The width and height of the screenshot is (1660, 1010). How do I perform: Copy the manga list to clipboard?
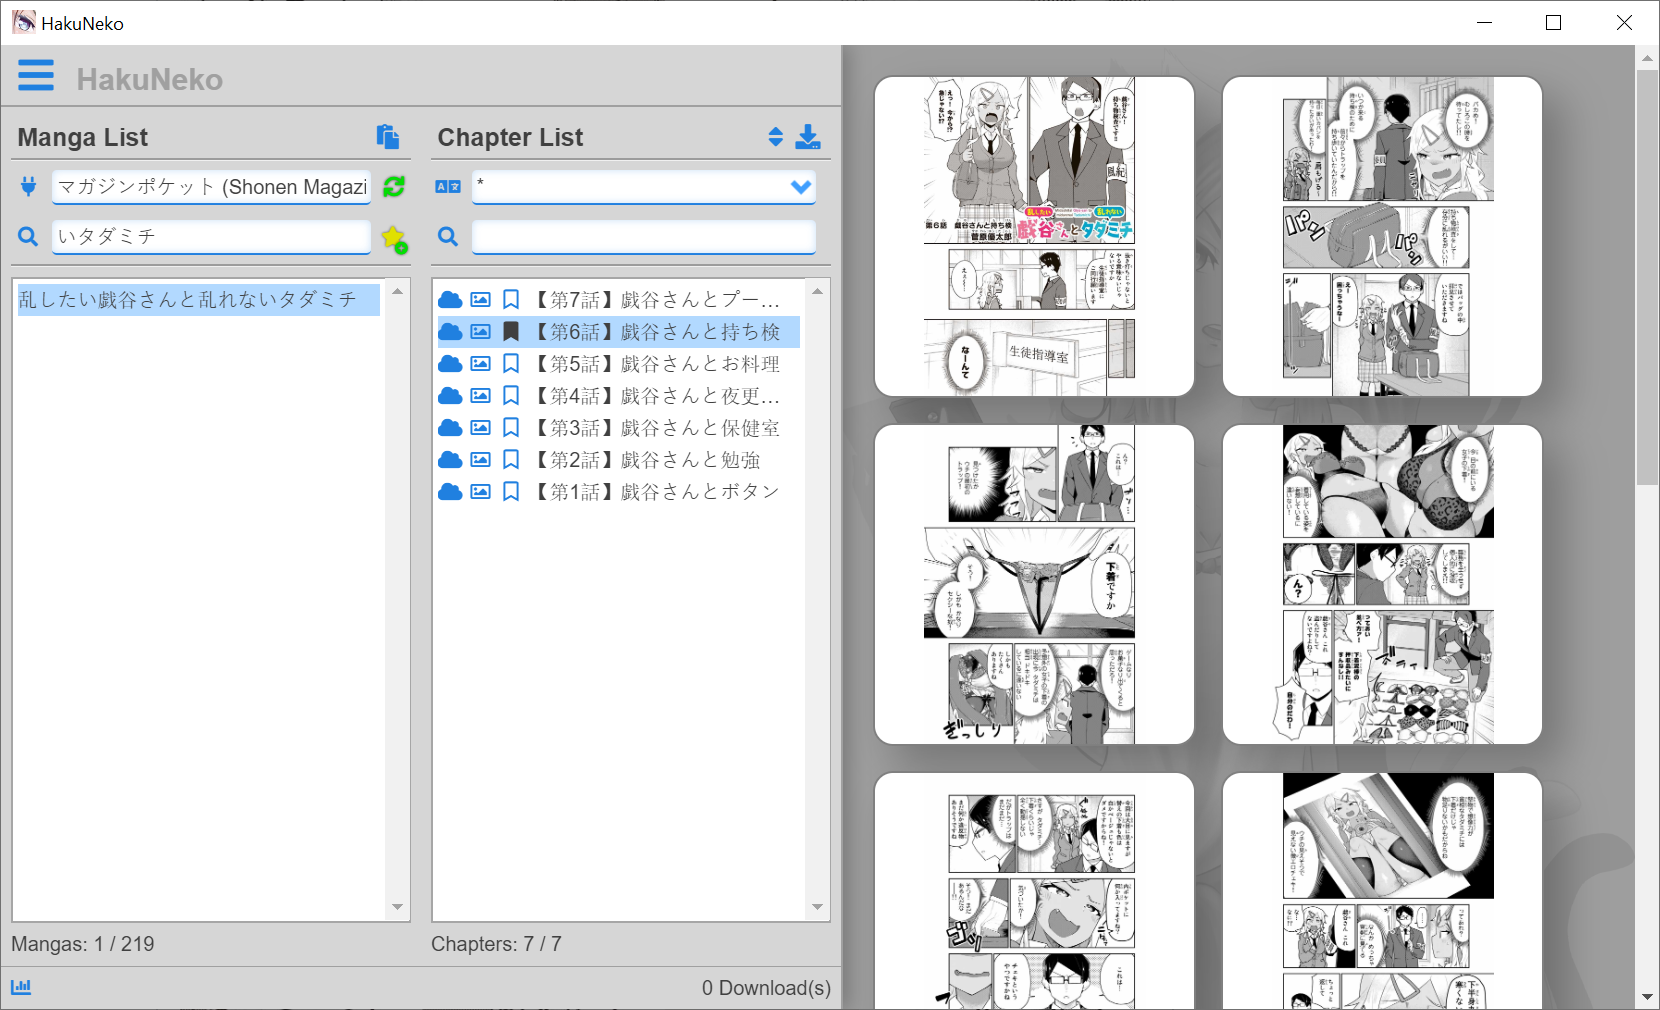click(388, 137)
